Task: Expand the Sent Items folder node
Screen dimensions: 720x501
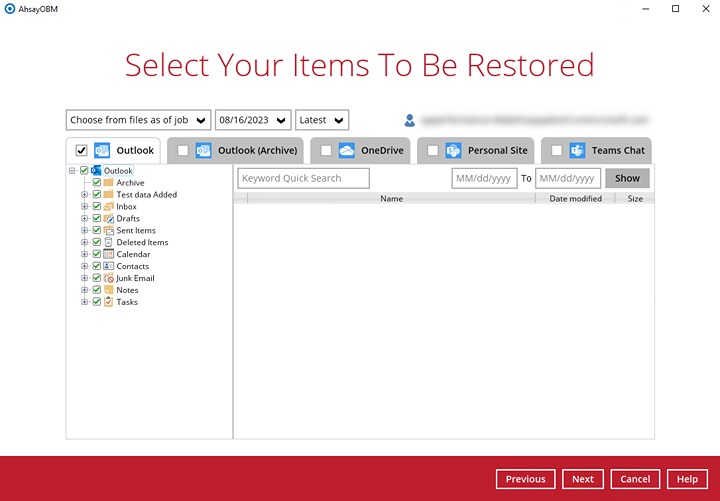Action: pos(85,231)
